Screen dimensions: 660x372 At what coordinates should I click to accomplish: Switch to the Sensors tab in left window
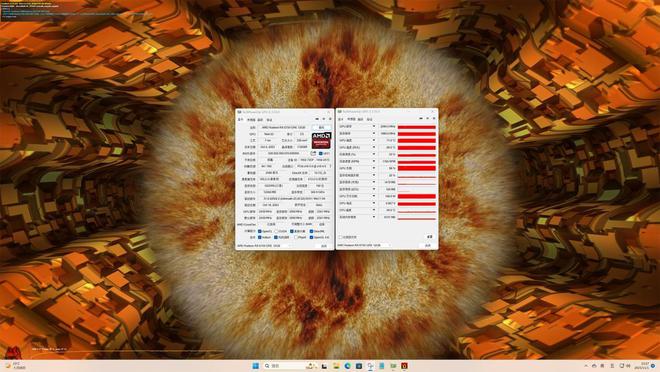[251, 120]
